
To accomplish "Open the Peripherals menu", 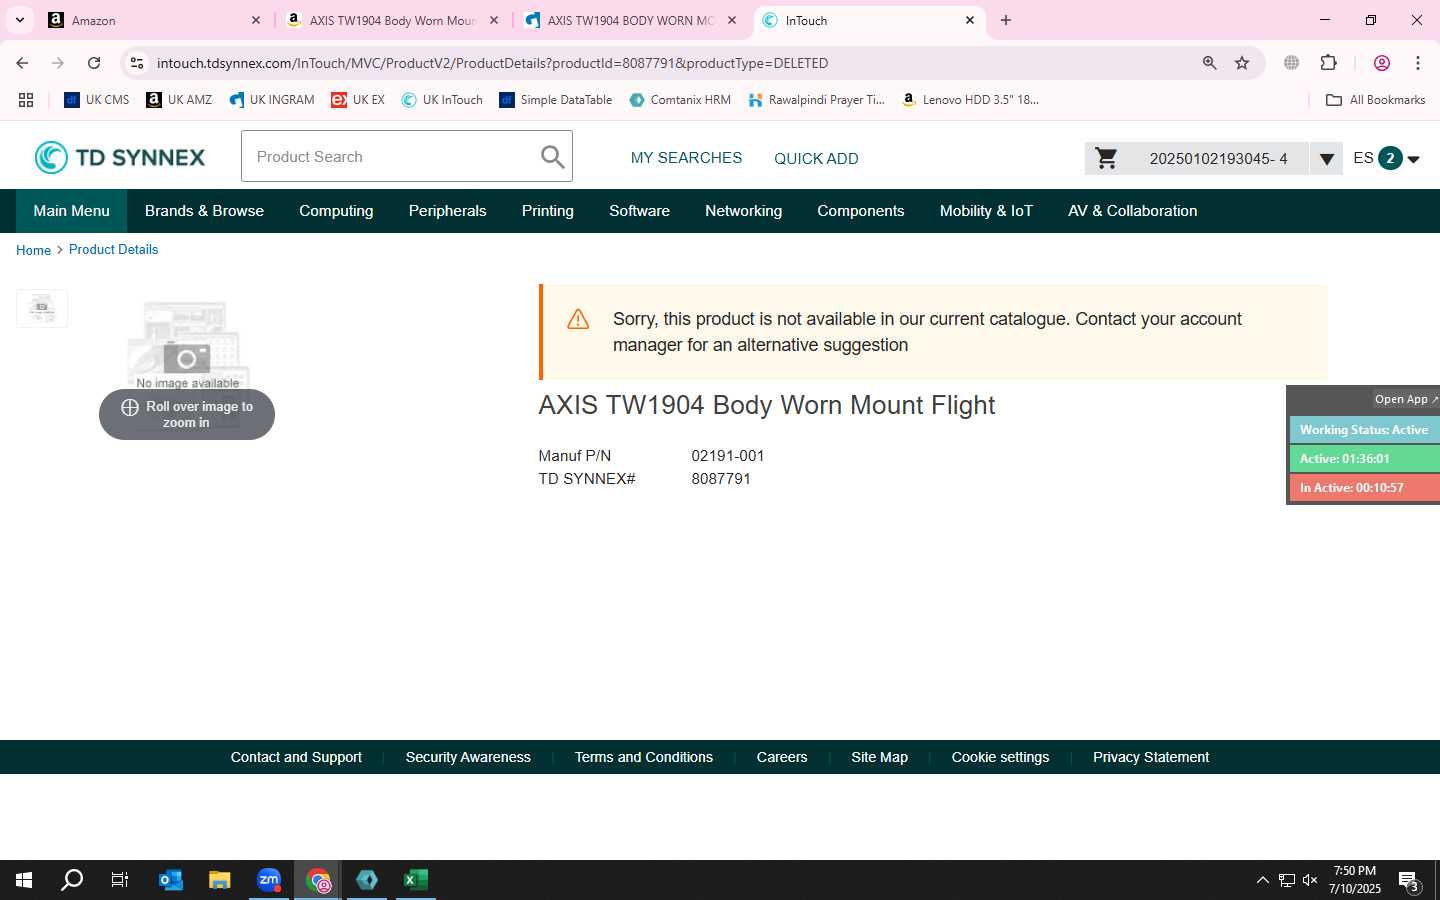I will coord(447,211).
